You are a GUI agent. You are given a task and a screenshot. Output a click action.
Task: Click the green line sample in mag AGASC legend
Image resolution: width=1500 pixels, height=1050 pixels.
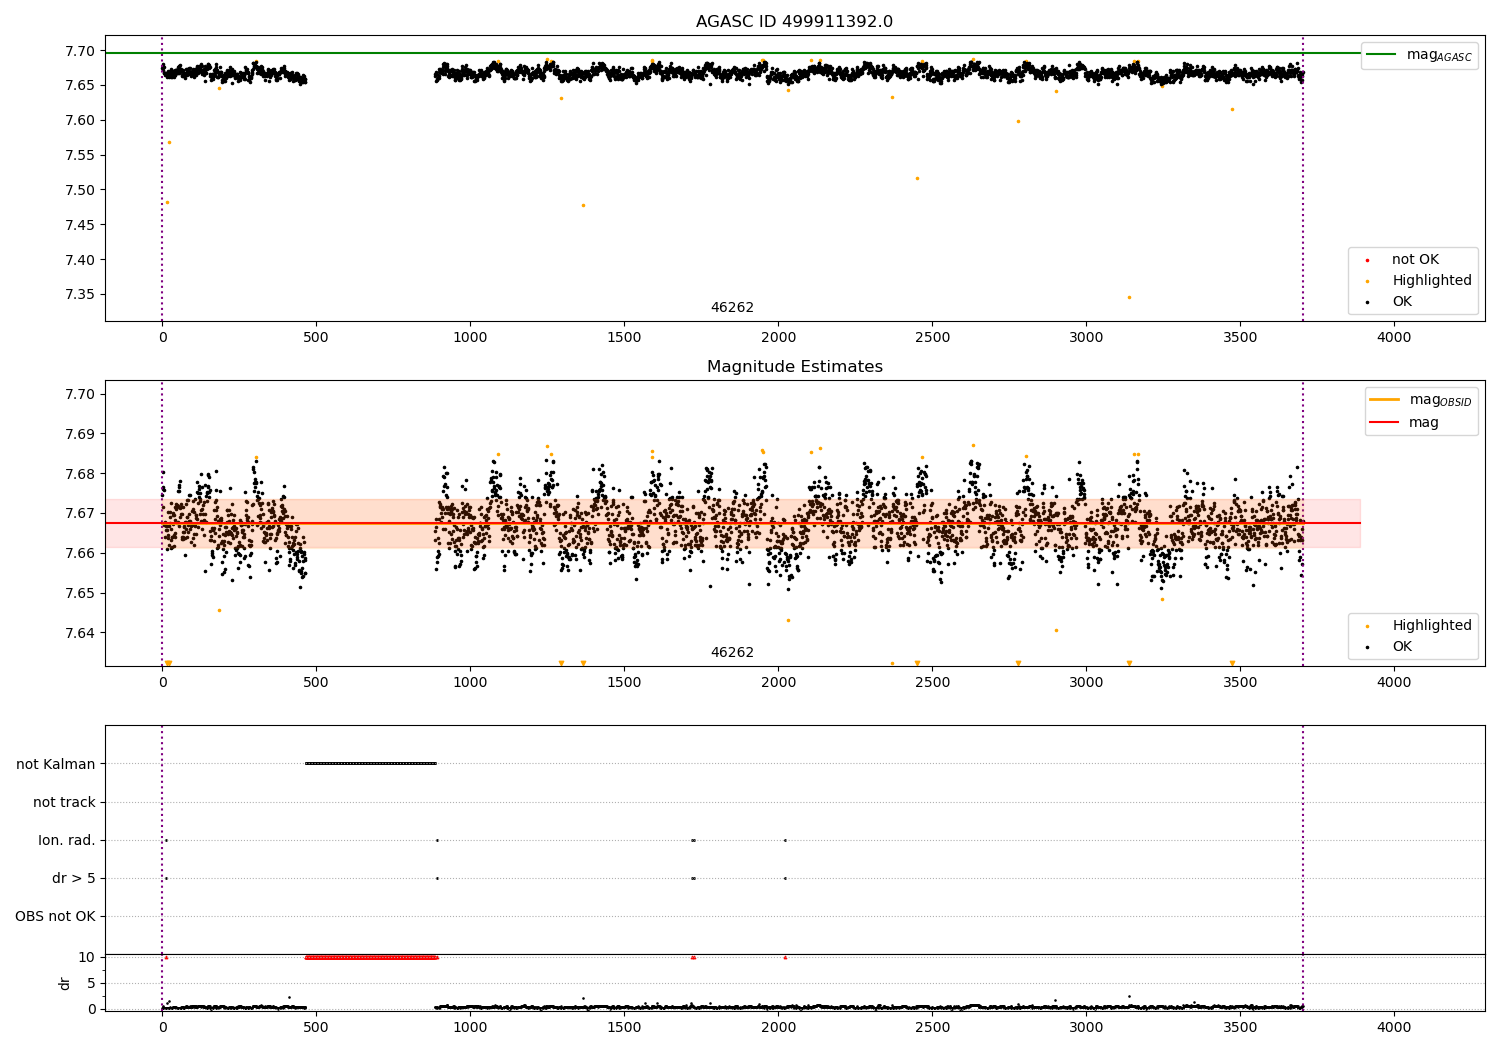click(1381, 55)
